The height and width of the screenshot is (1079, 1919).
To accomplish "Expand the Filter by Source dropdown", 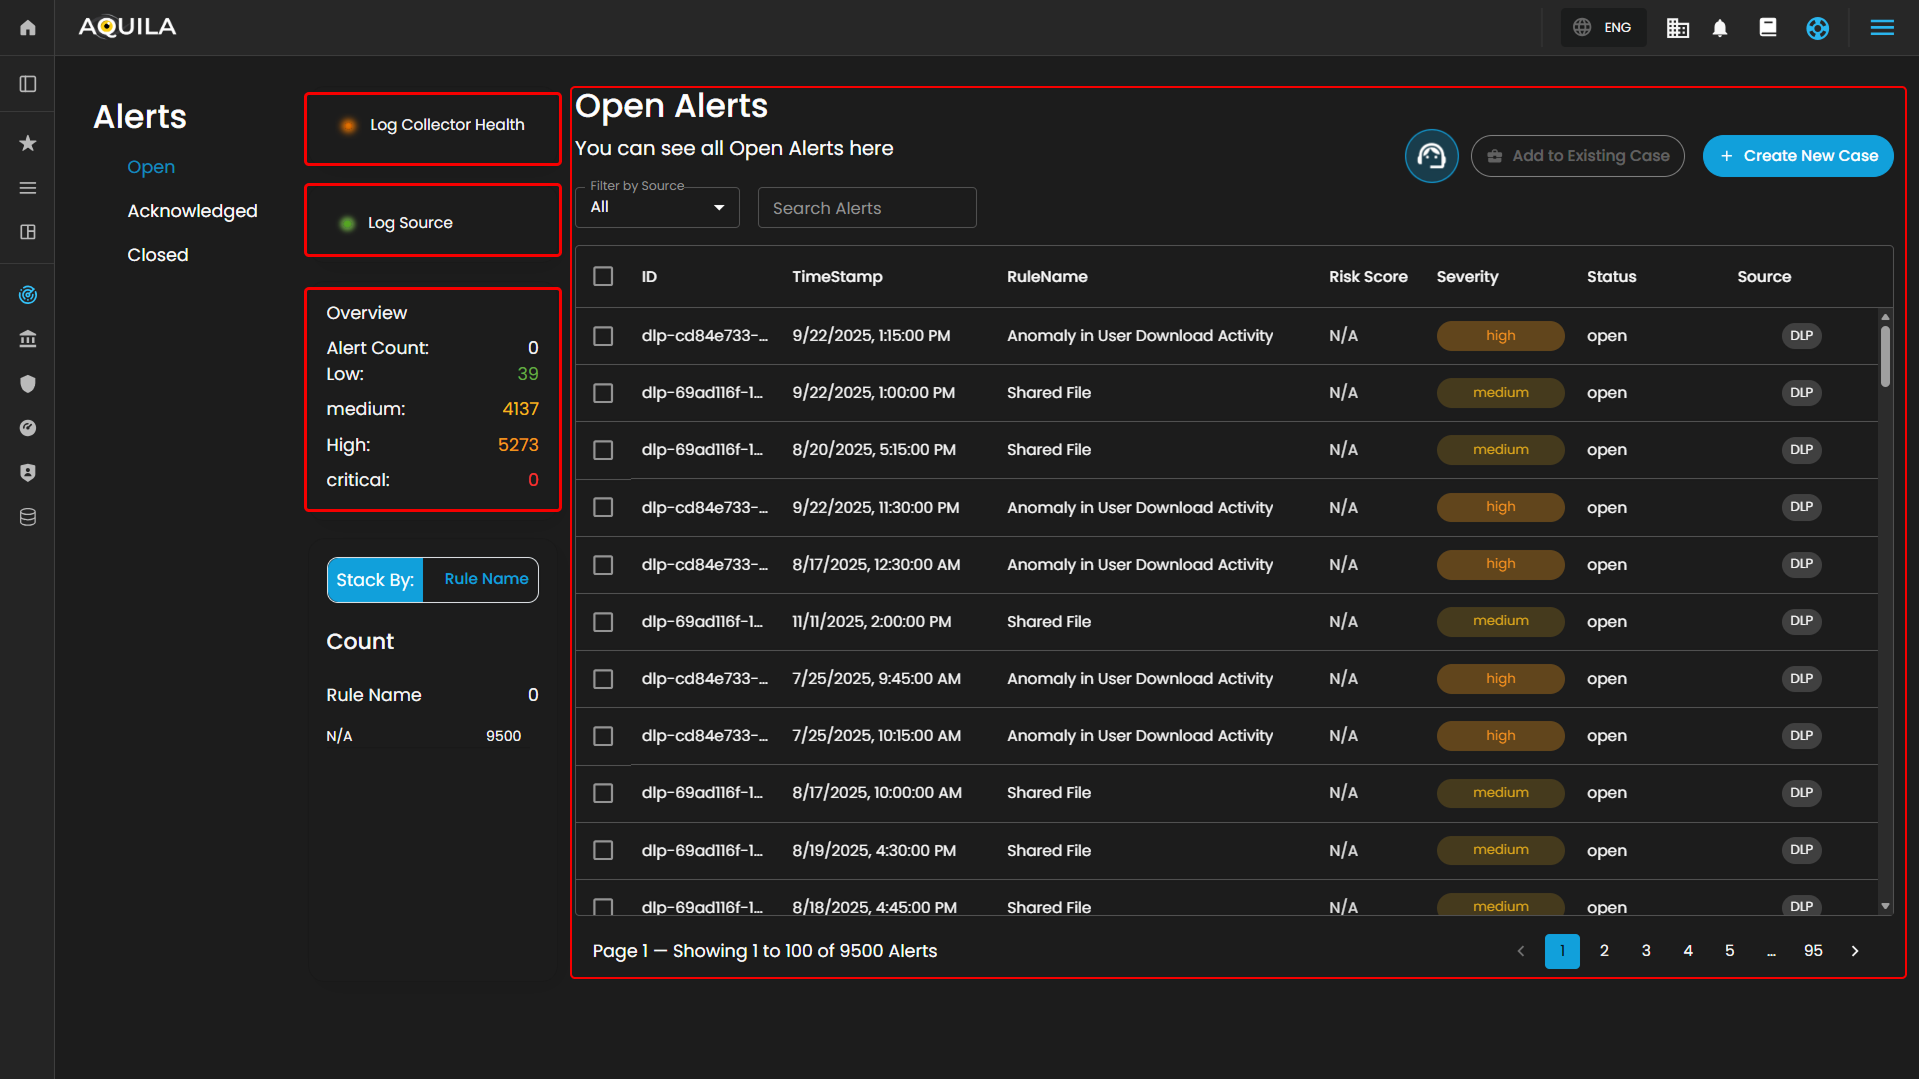I will [657, 208].
